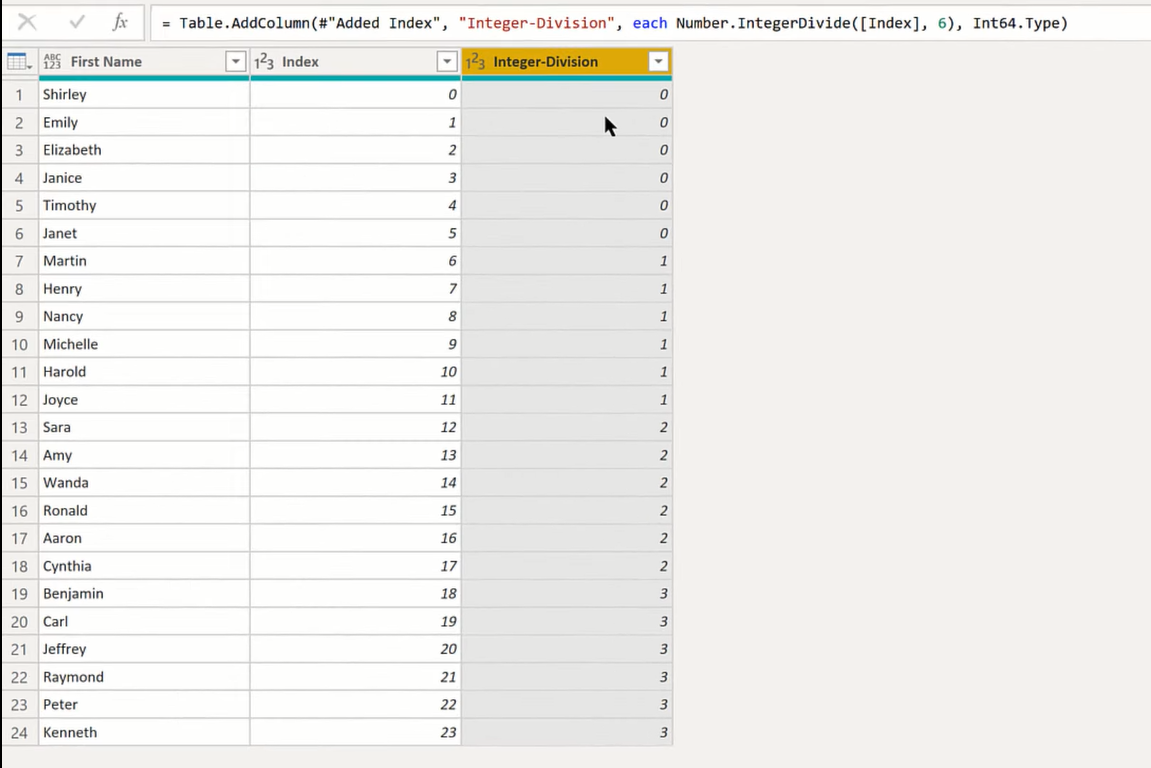Change data type icon of Integer-Division column
This screenshot has width=1151, height=768.
475,62
